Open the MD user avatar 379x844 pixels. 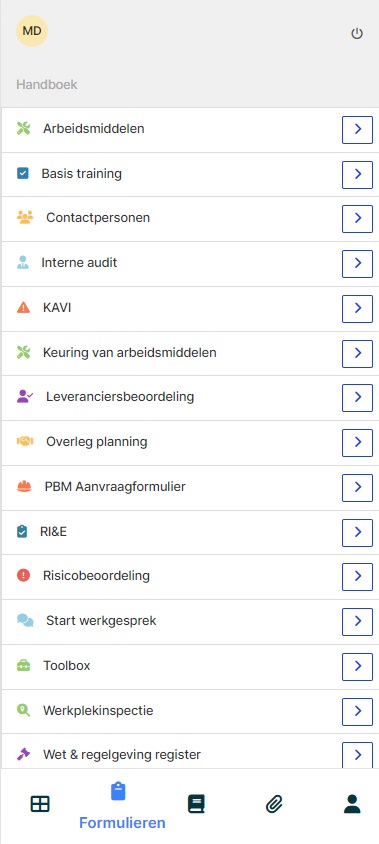point(32,31)
